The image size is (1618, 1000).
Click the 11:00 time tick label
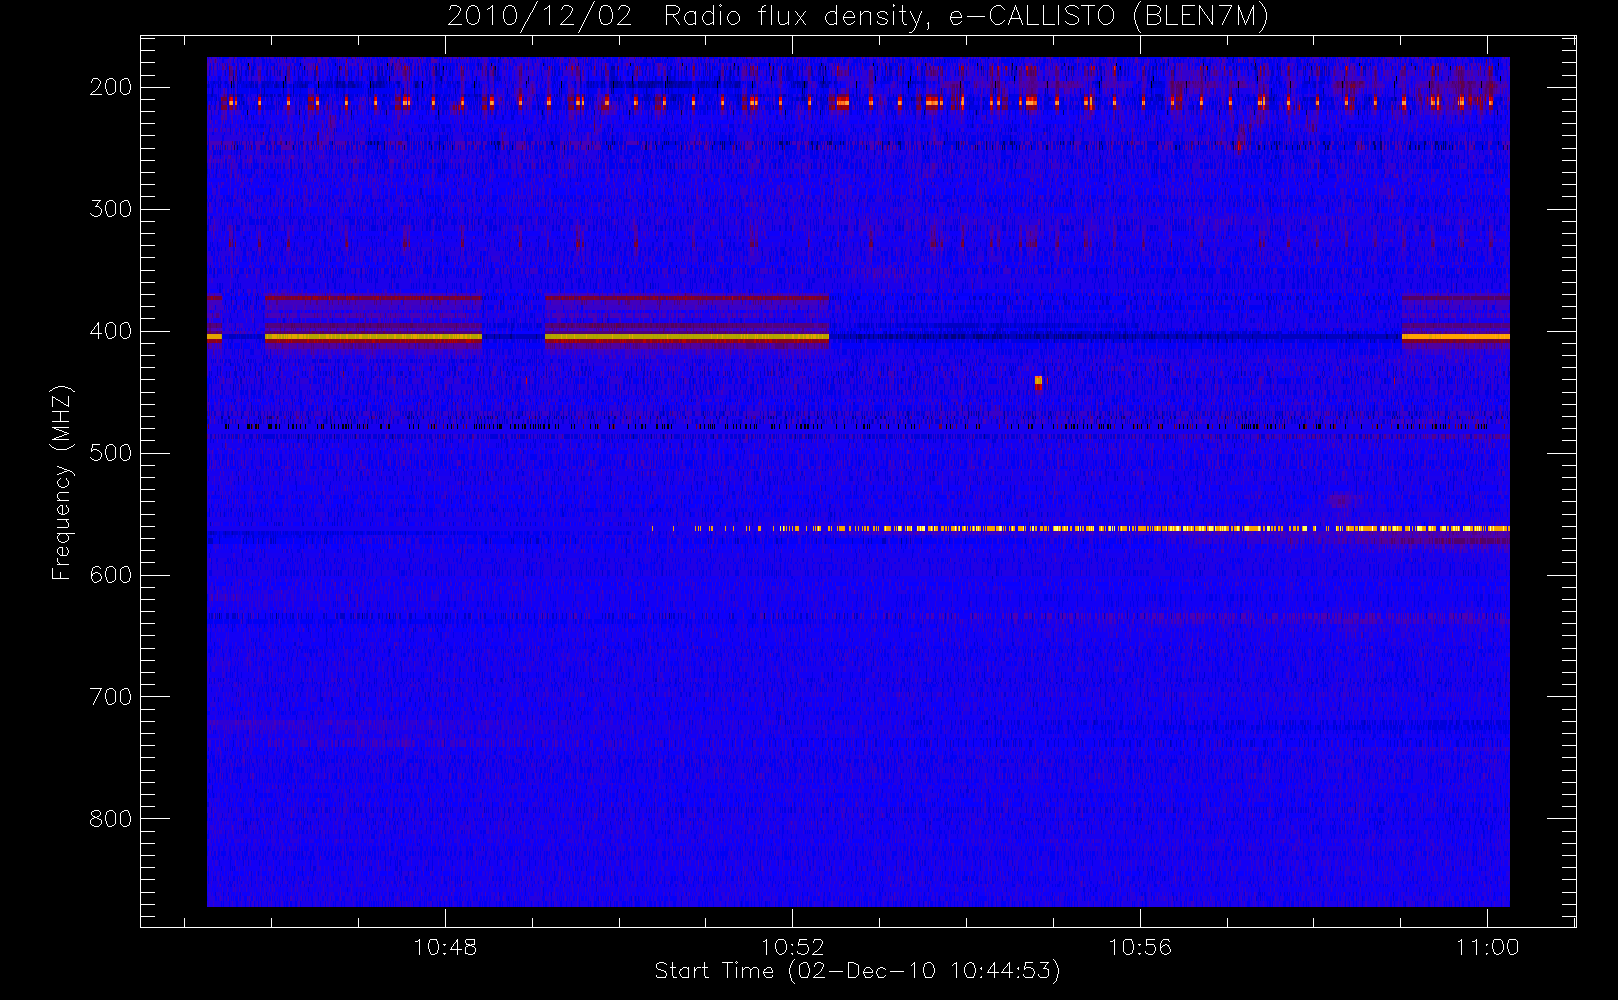click(1487, 947)
